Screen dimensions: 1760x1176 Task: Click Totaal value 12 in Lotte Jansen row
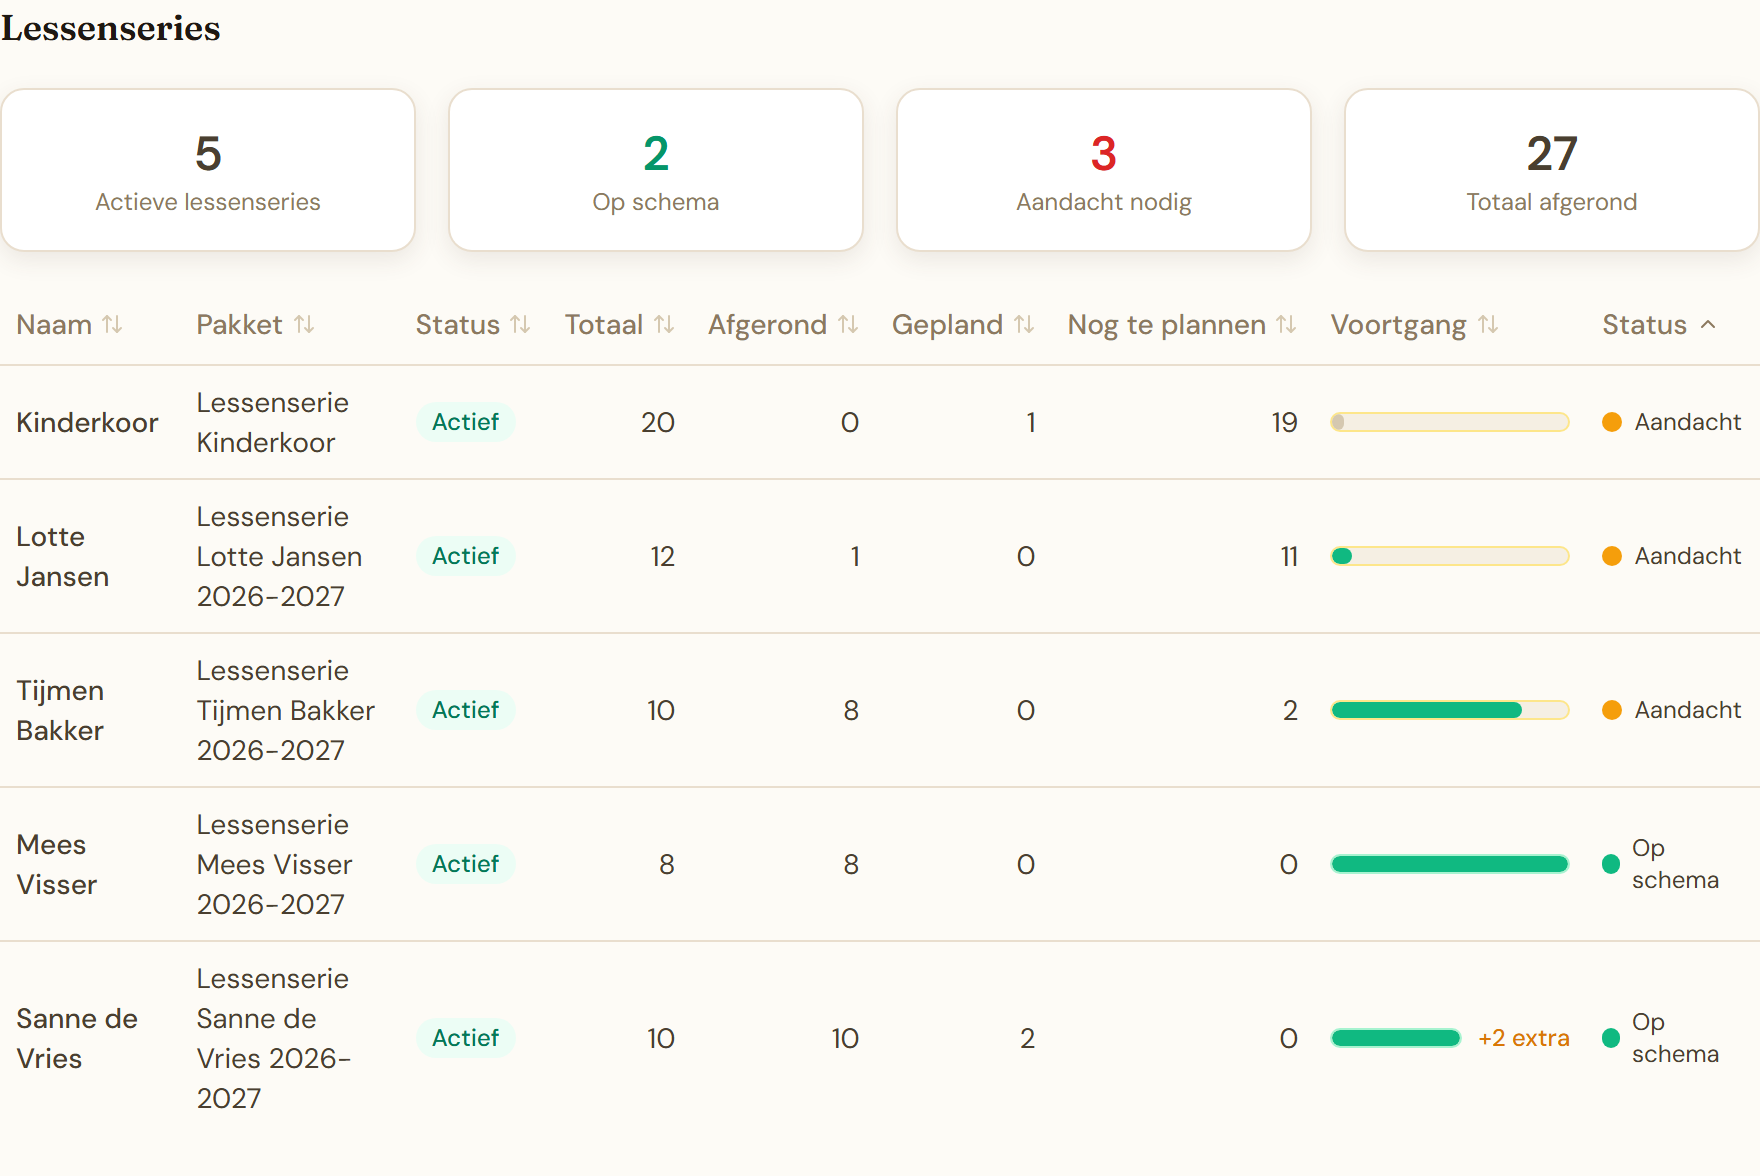(x=663, y=556)
